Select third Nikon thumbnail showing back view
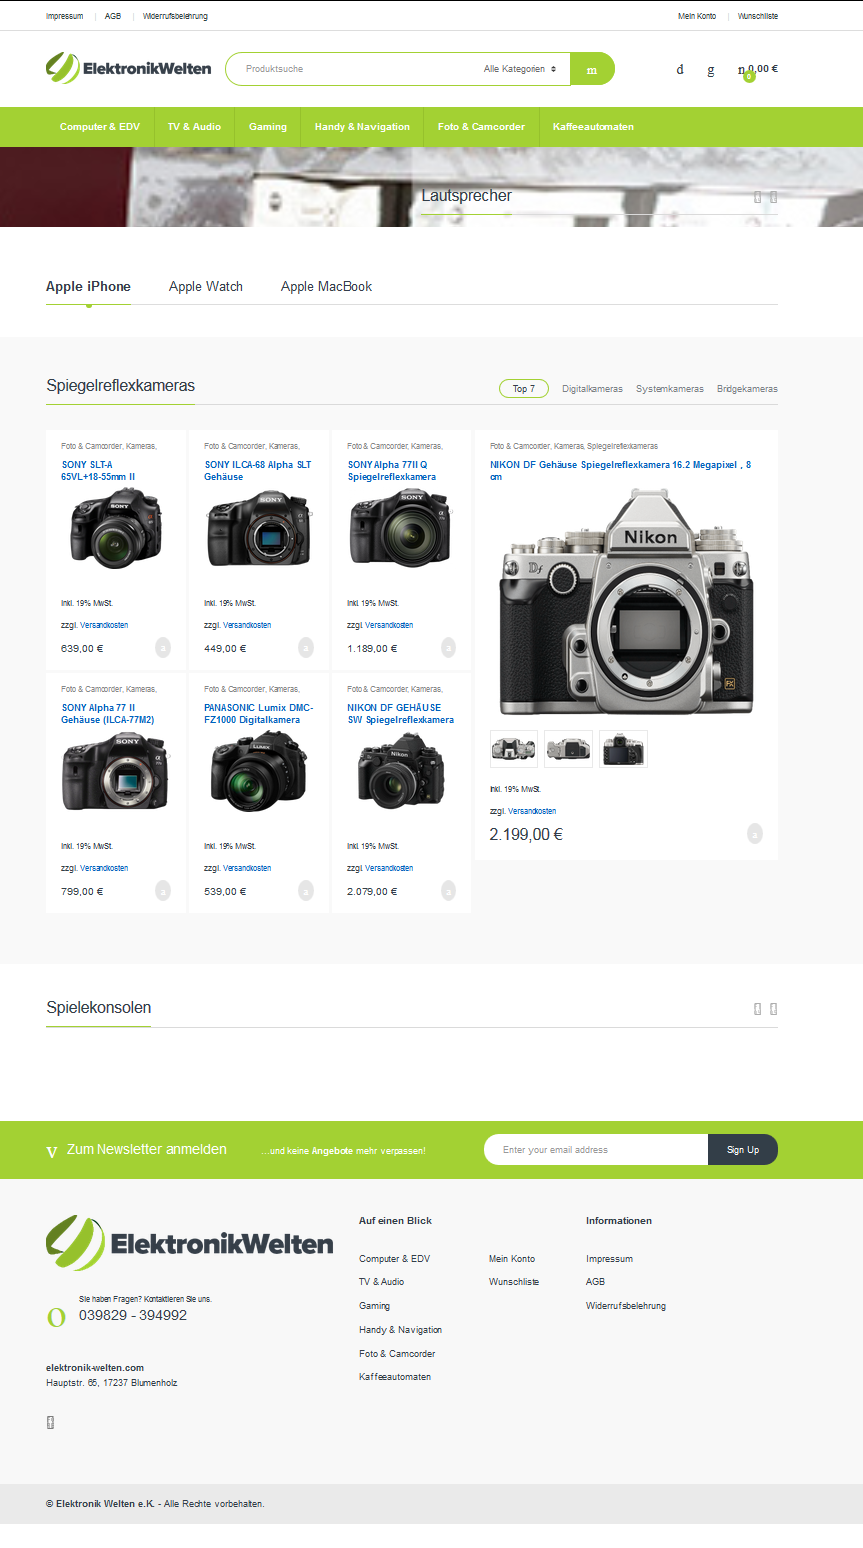863x1548 pixels. pyautogui.click(x=624, y=749)
